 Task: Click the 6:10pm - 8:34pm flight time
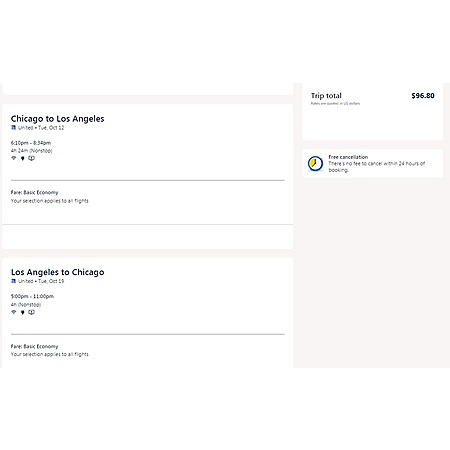31,143
